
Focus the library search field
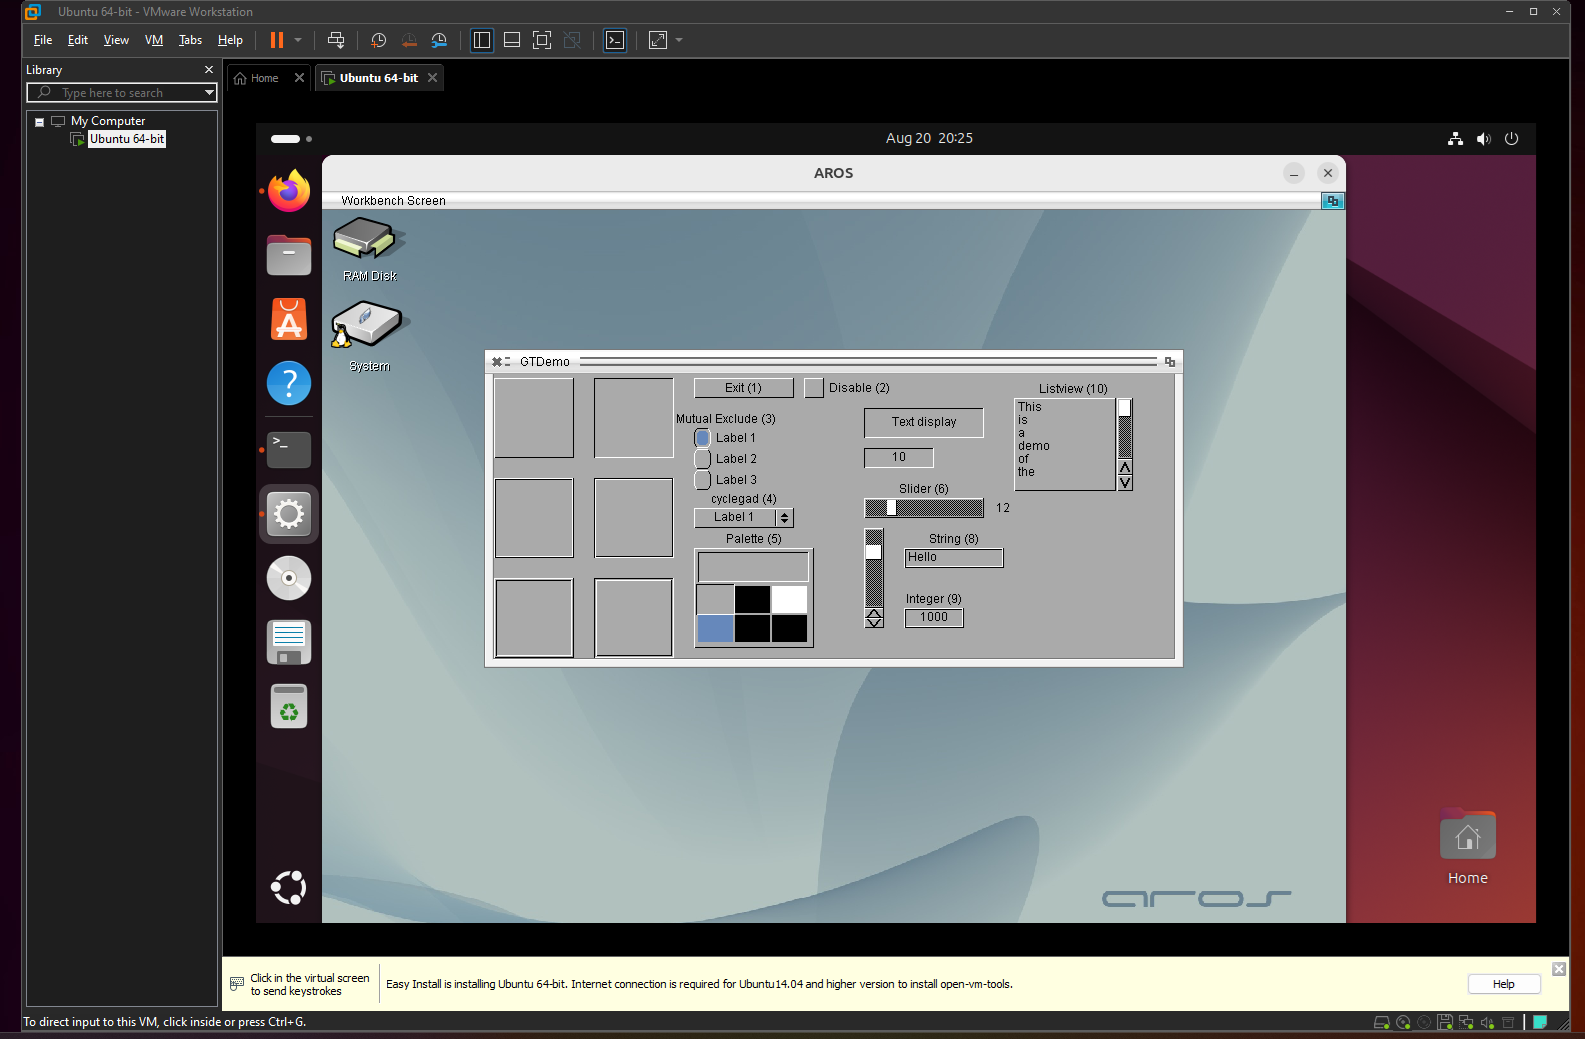[x=120, y=93]
